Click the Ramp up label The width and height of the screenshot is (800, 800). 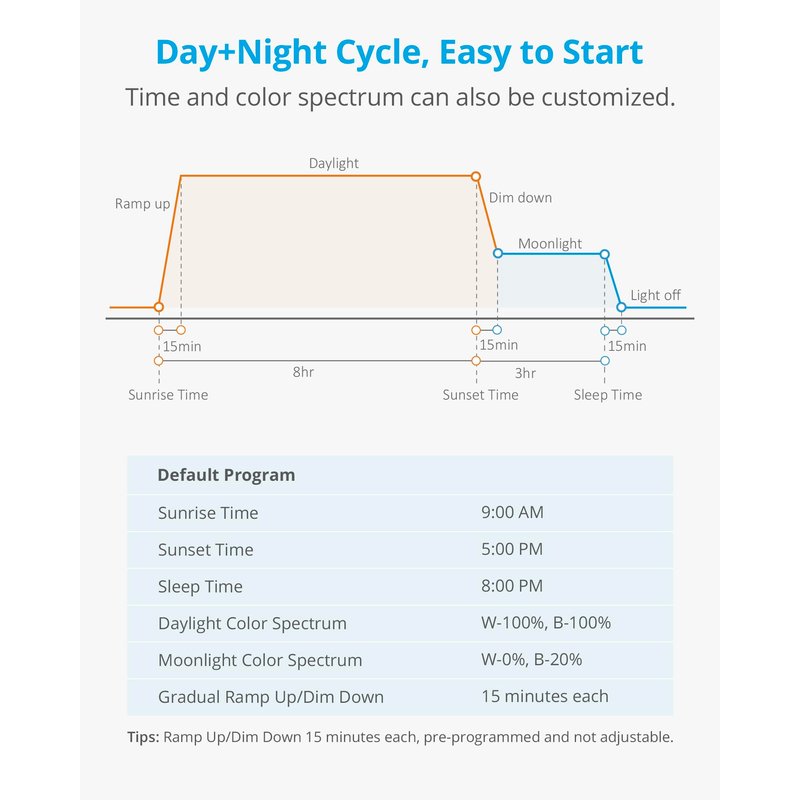point(142,204)
